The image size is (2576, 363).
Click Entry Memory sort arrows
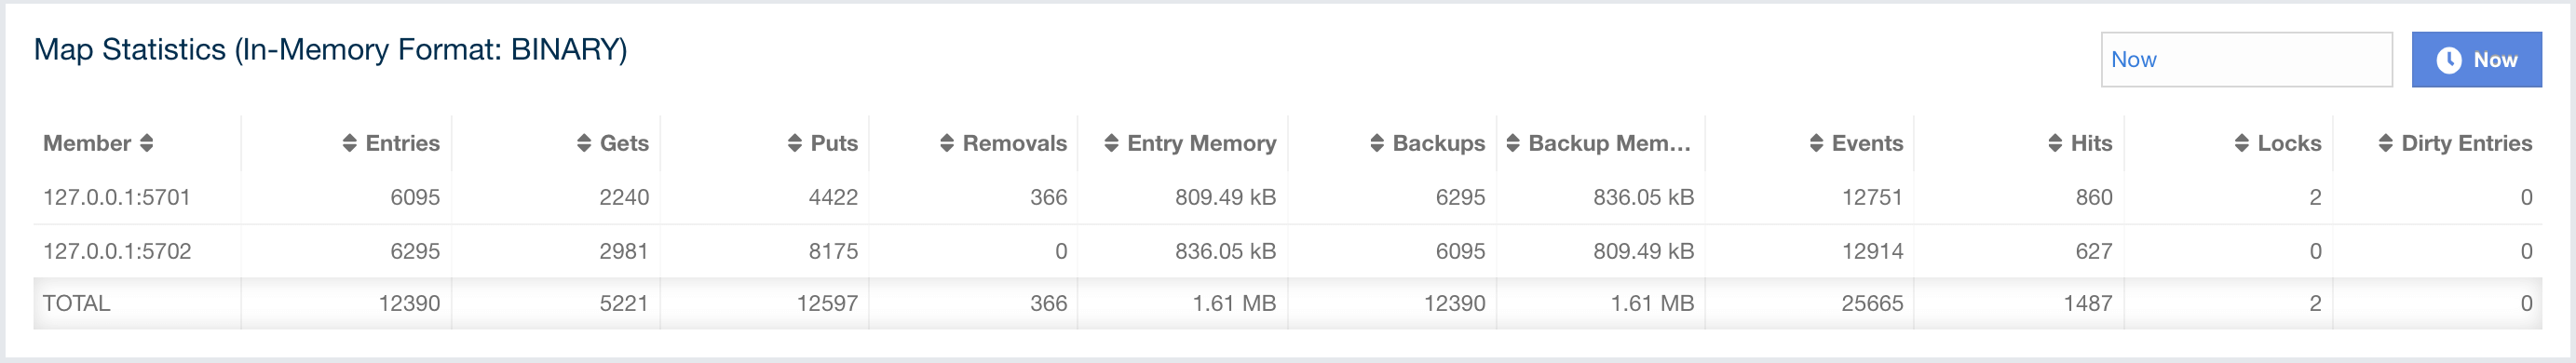tap(1111, 143)
